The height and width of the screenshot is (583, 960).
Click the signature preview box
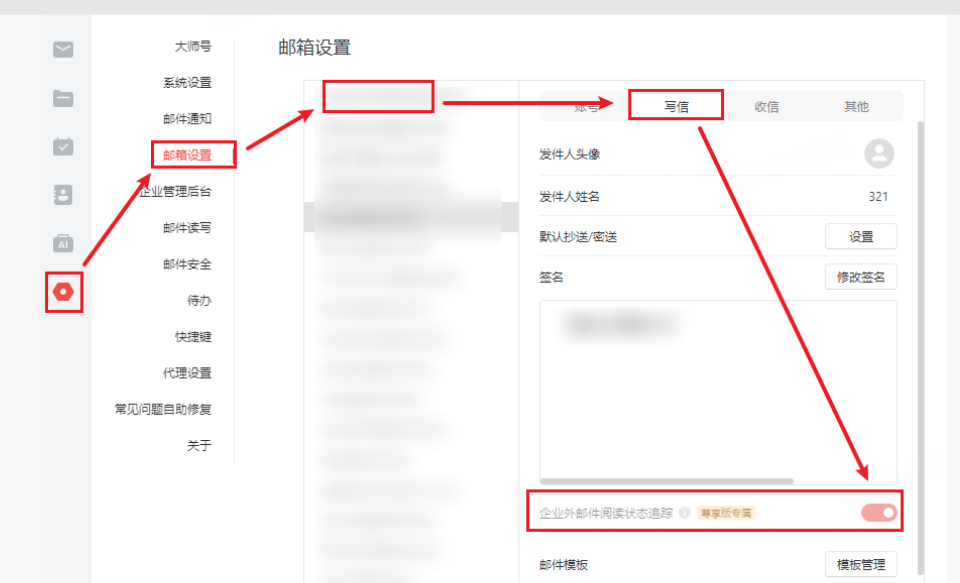pos(718,392)
